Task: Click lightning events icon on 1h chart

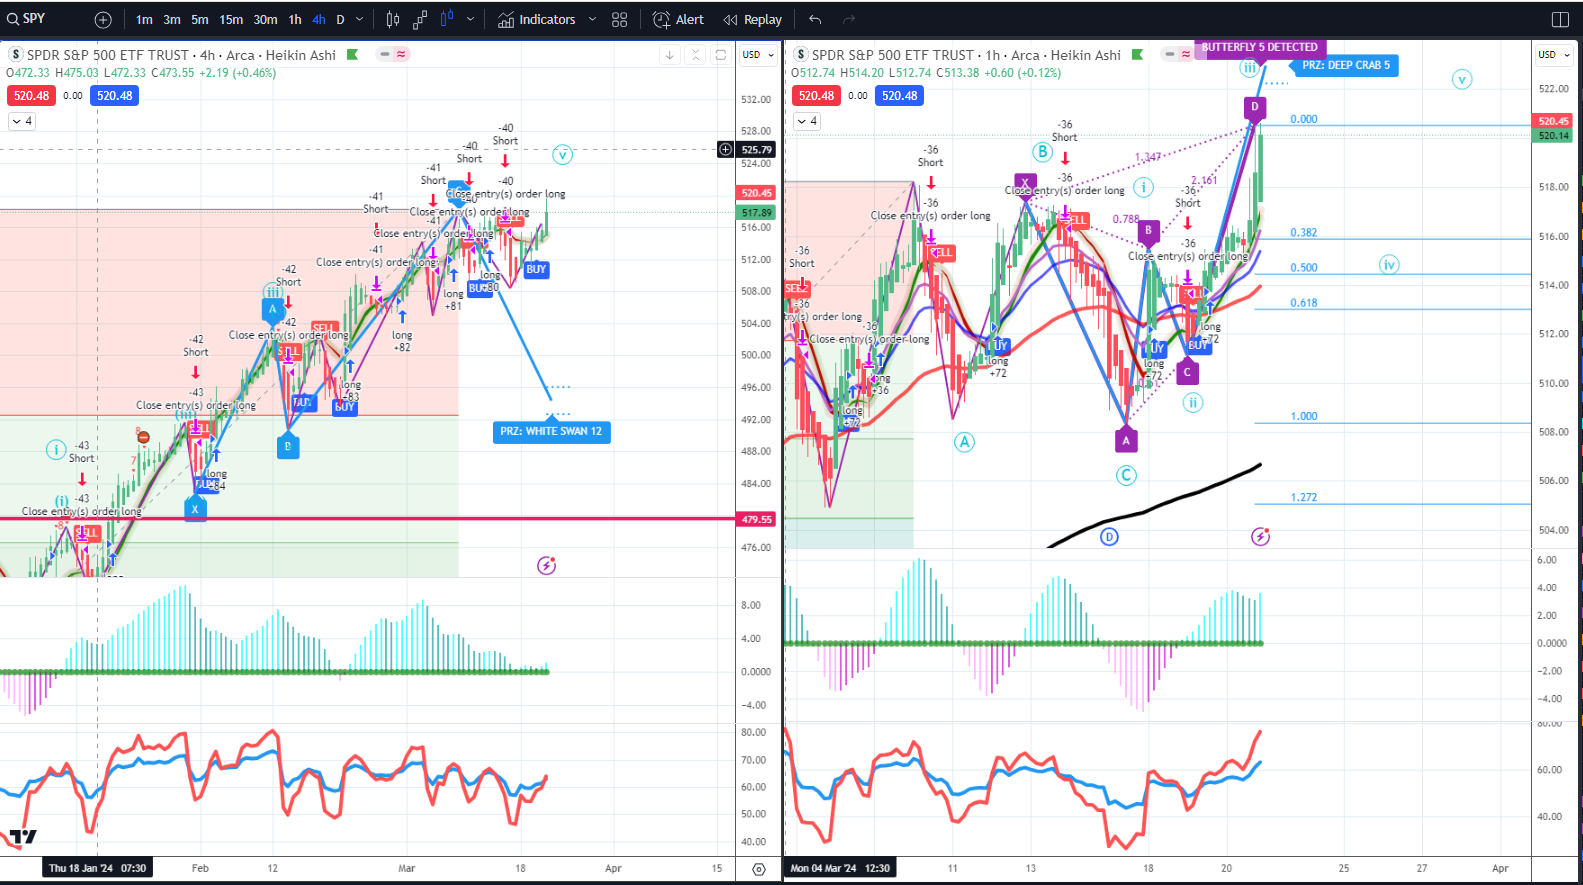Action: (1260, 537)
